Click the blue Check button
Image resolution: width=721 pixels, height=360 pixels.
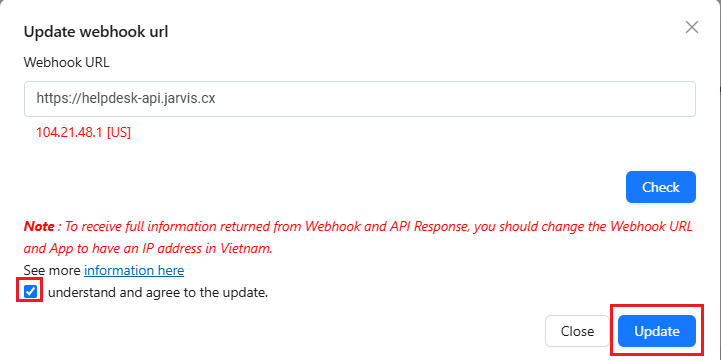[x=661, y=187]
